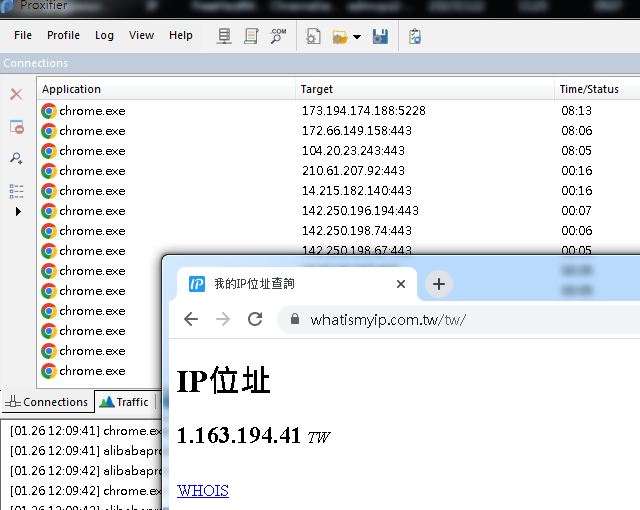
Task: Open the Log menu
Action: 104,35
